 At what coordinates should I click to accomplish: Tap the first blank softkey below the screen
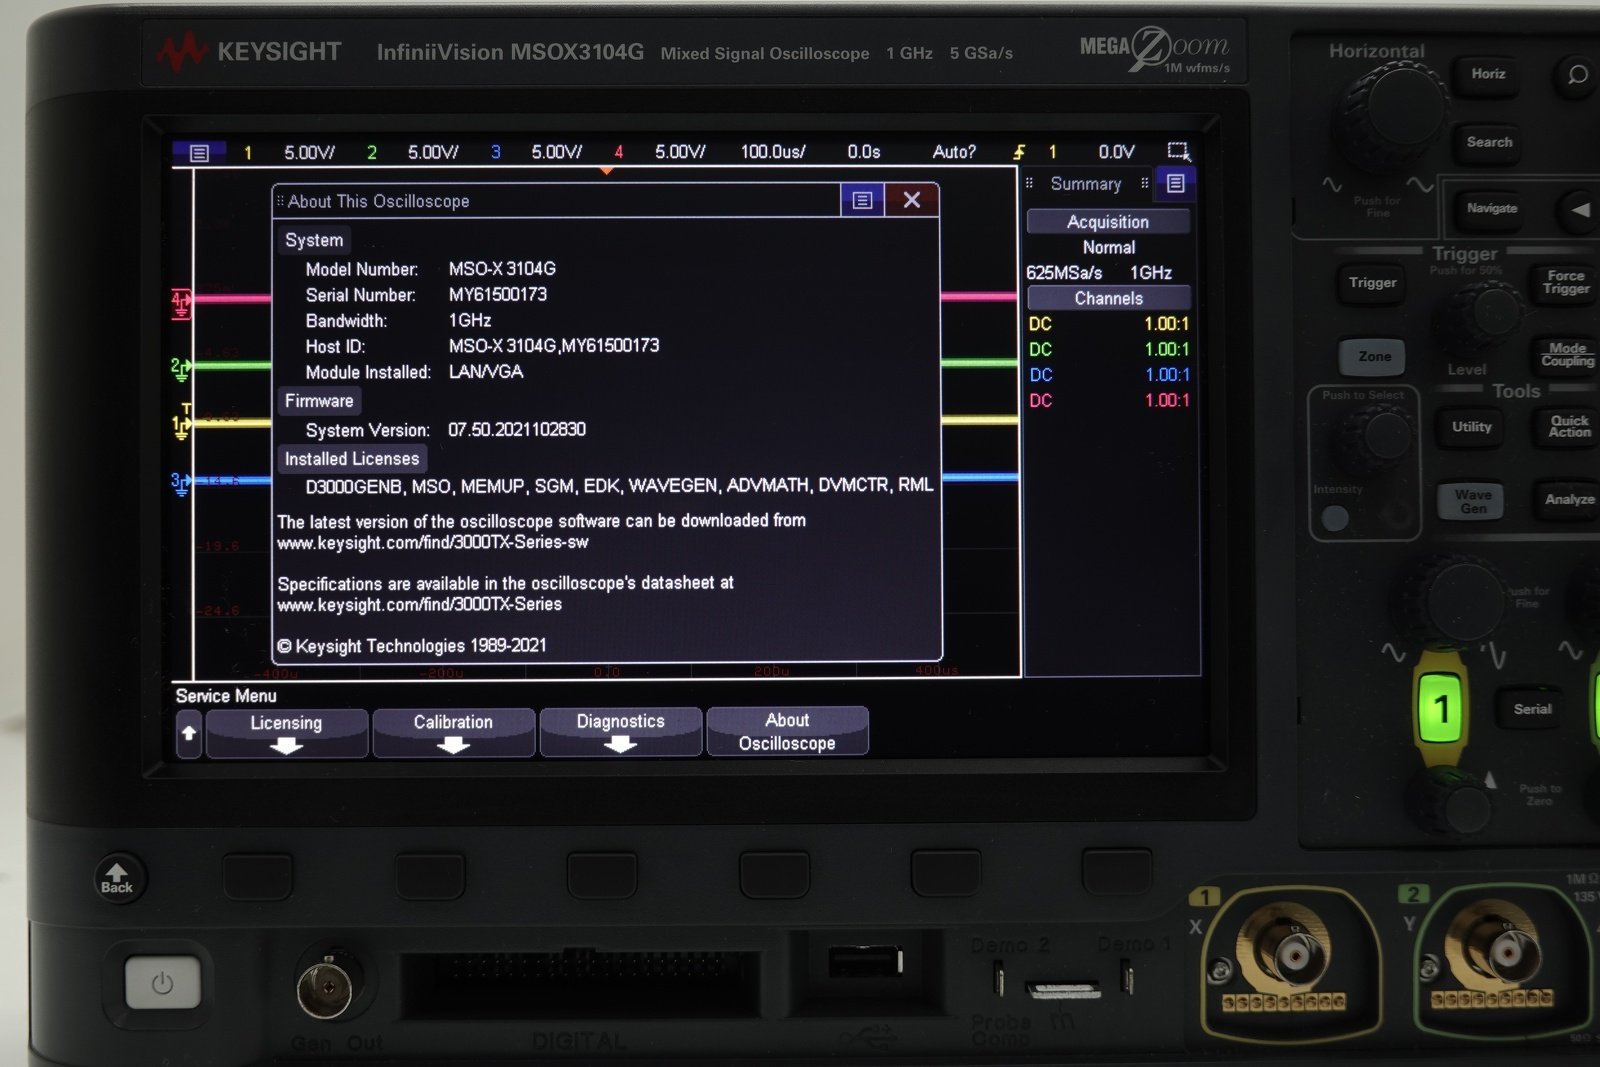pos(258,876)
